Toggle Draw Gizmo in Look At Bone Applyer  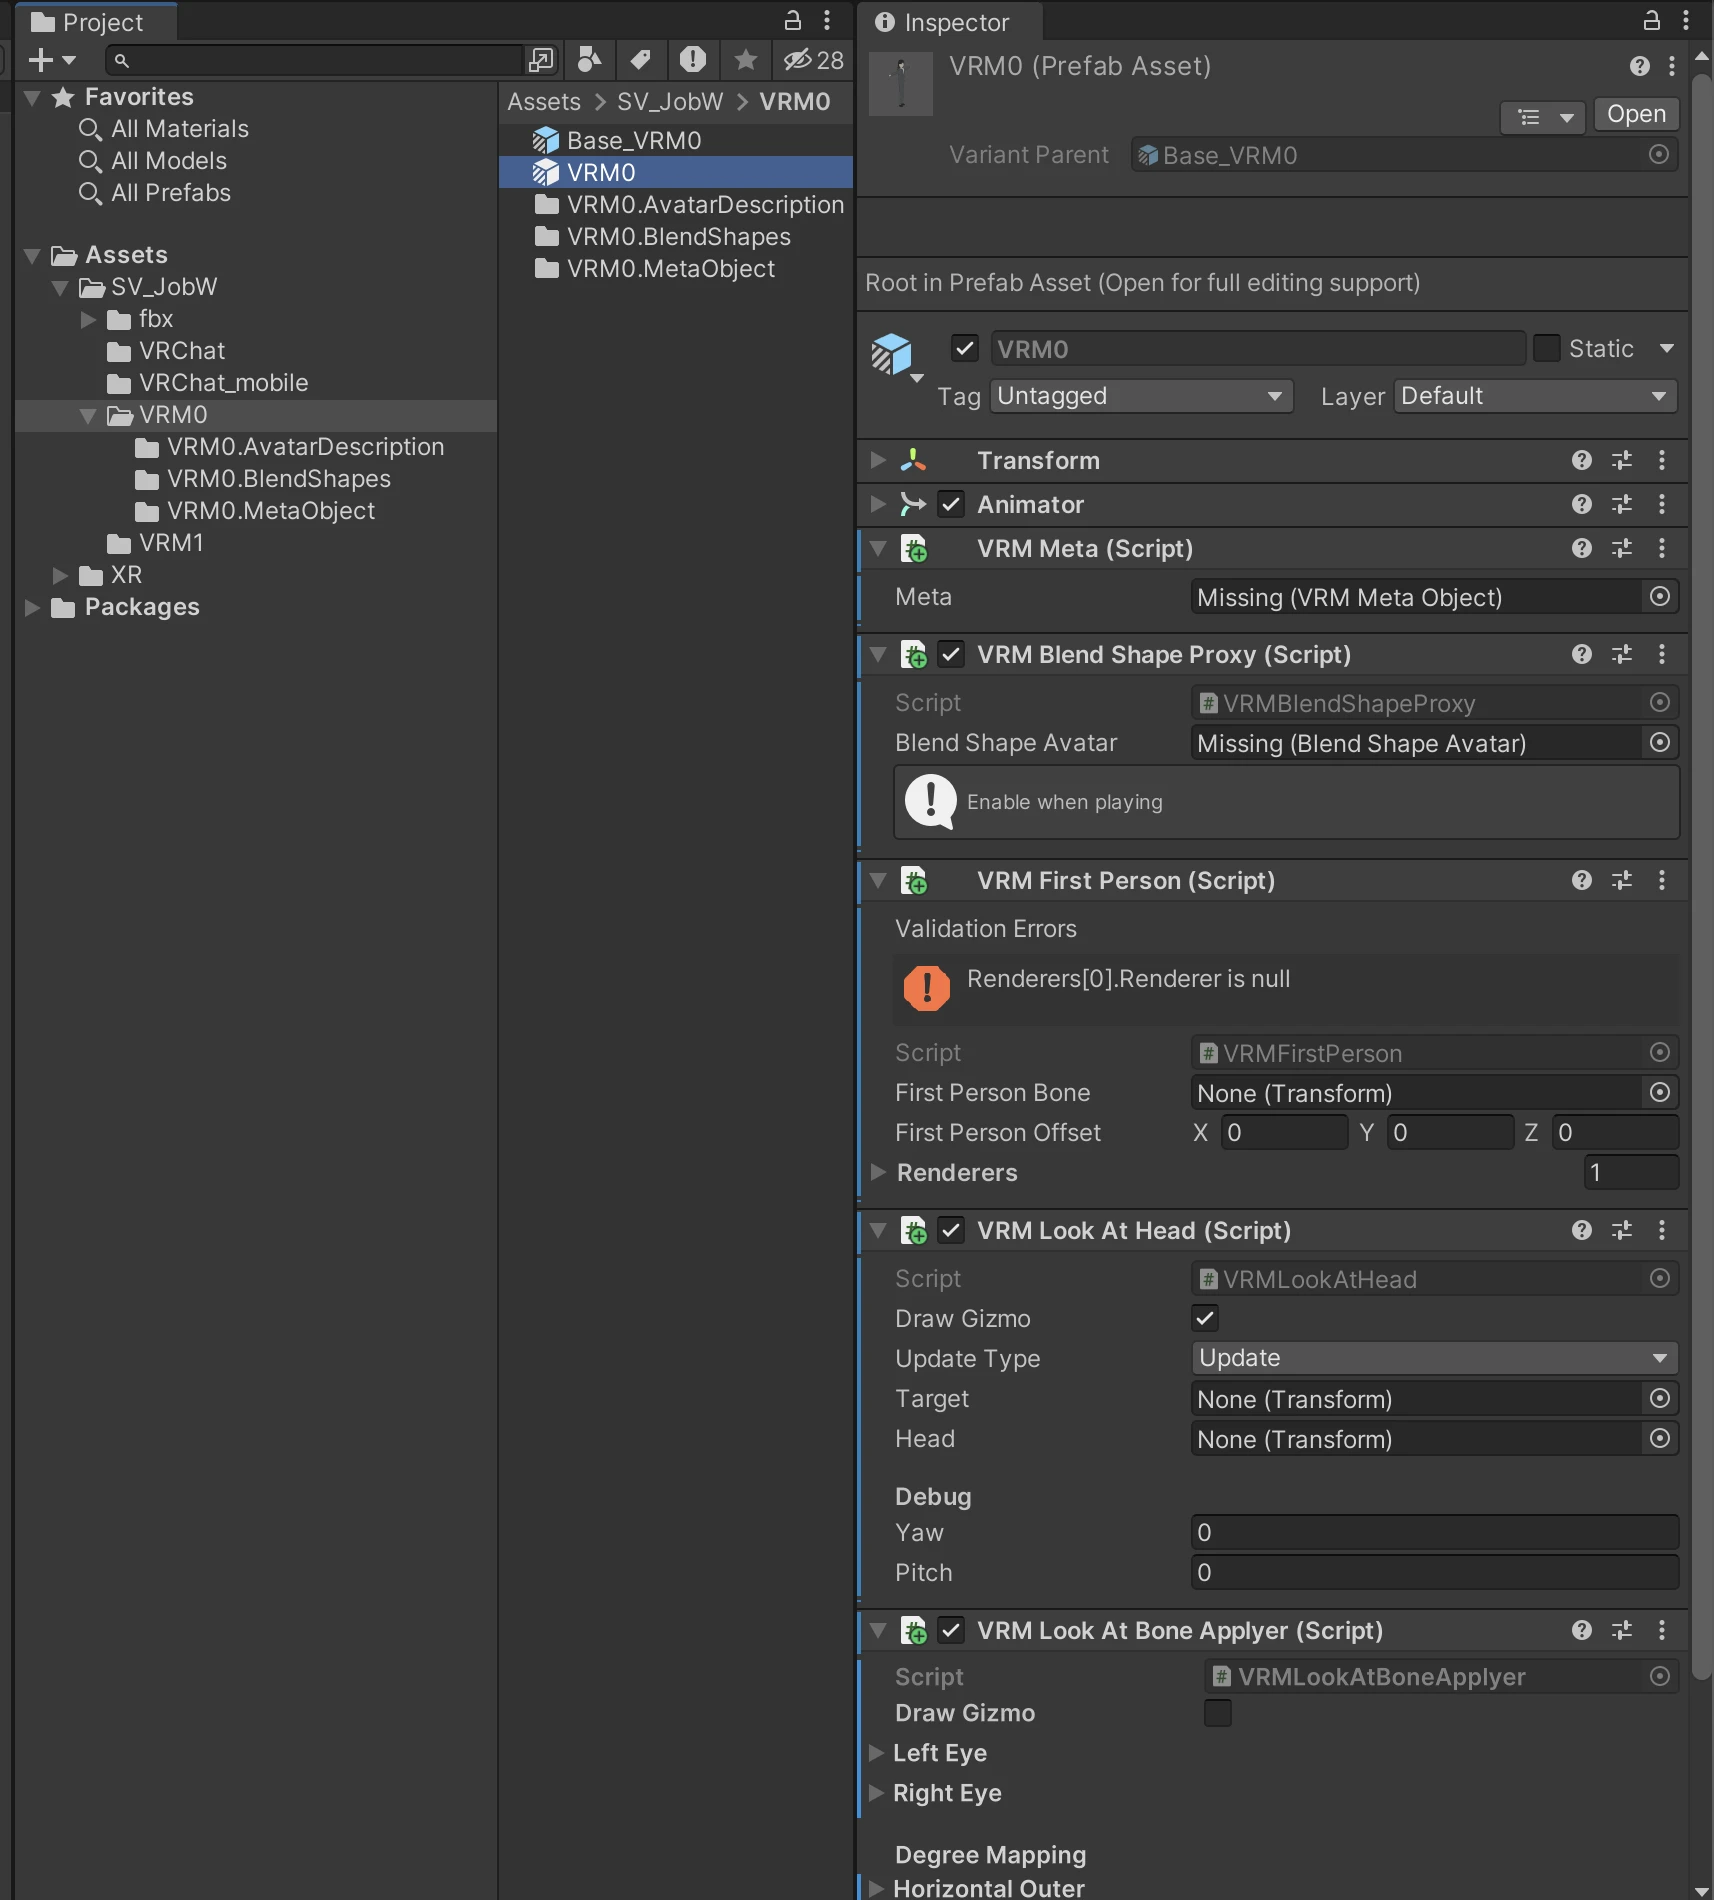[1217, 1713]
